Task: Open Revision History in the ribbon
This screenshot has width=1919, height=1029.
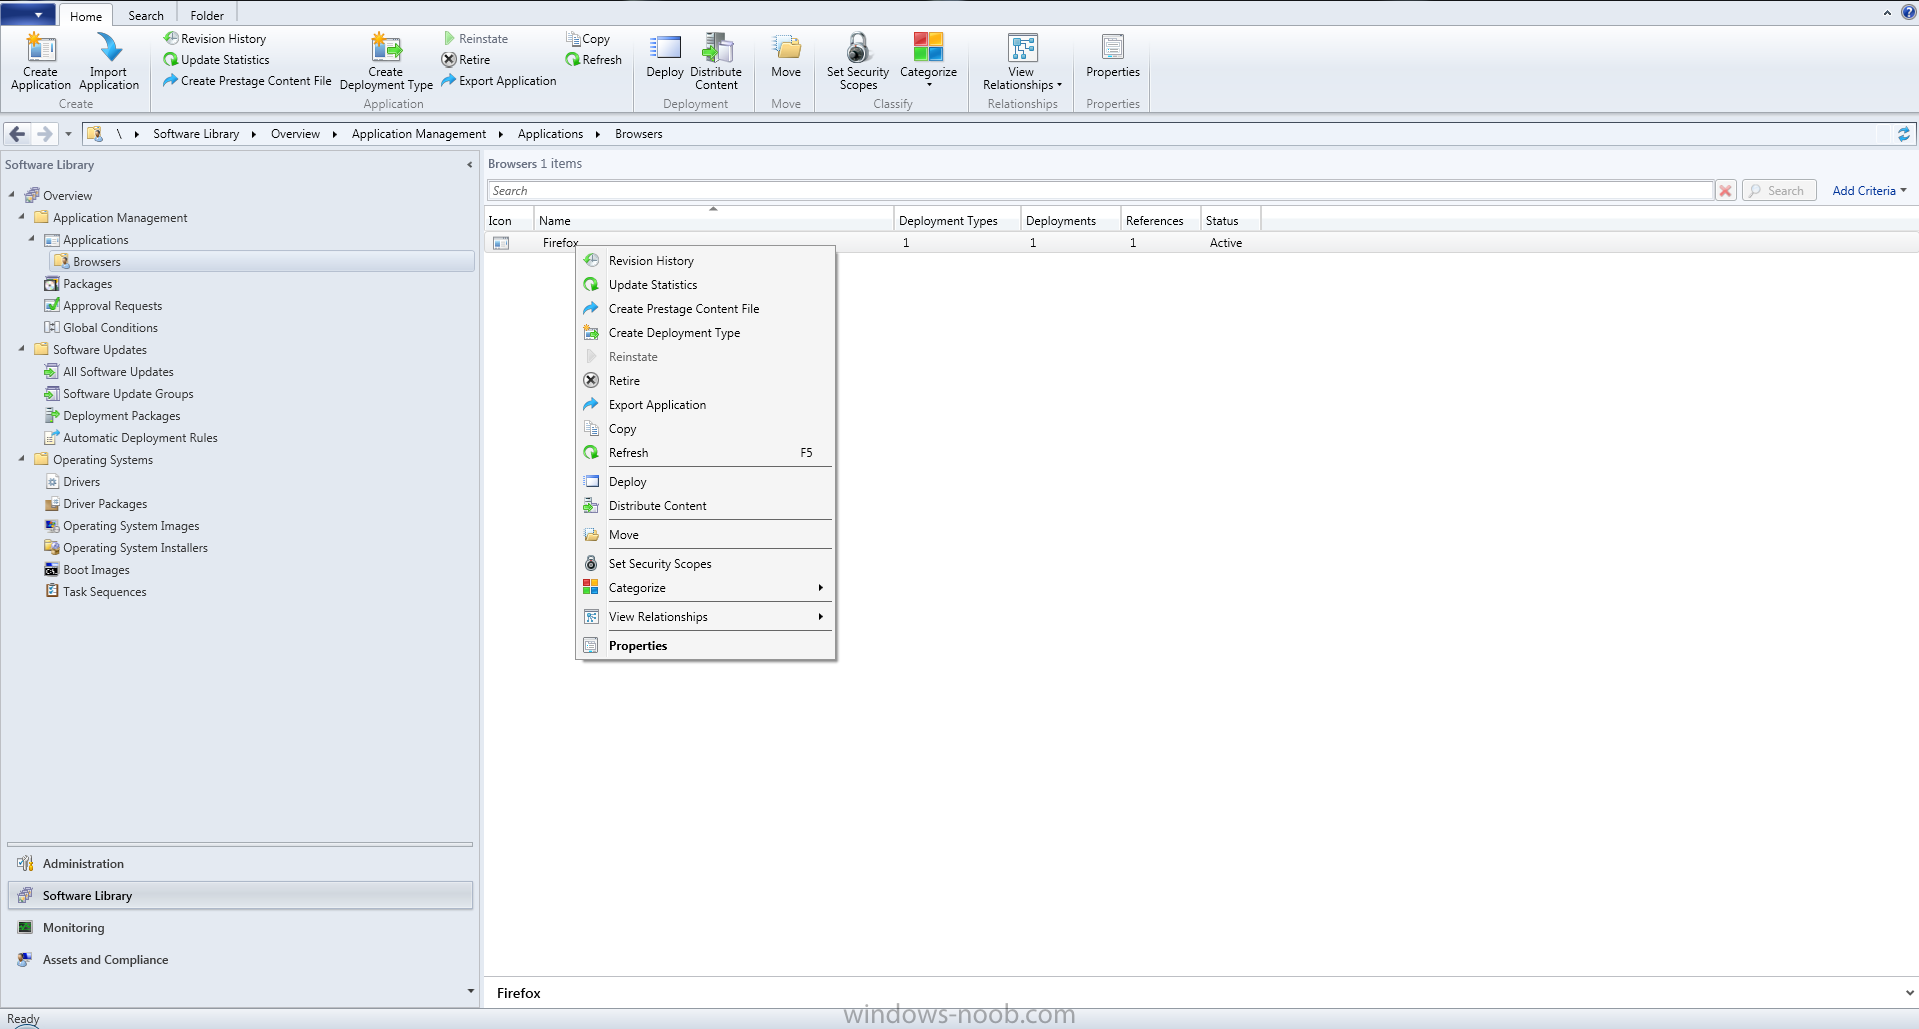Action: tap(215, 38)
